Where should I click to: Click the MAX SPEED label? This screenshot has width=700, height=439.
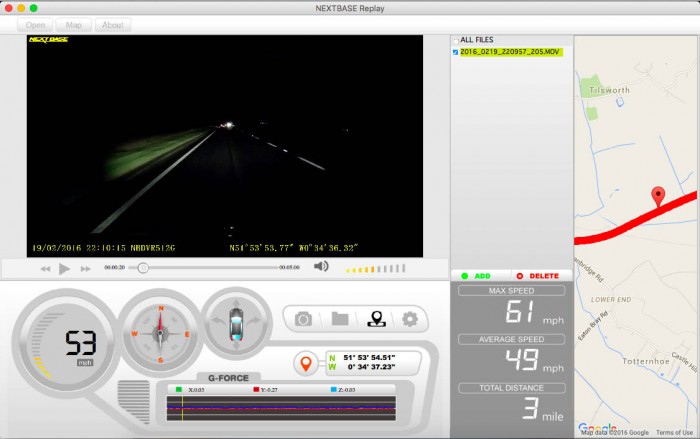(511, 291)
